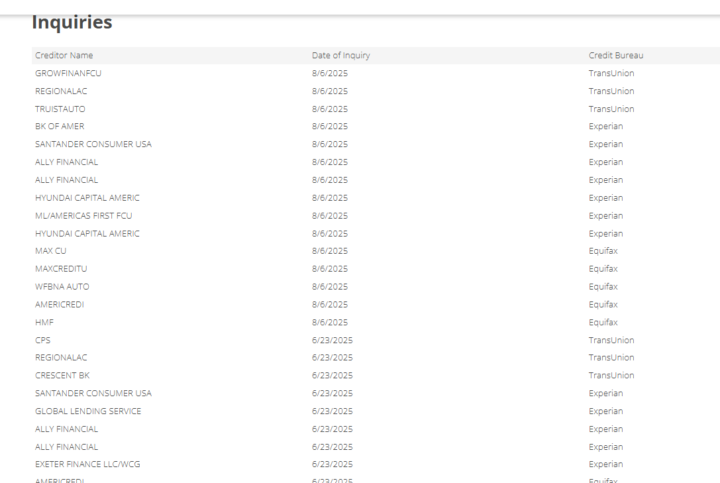The height and width of the screenshot is (483, 720).
Task: Click TransUnion in the CPS row
Action: (x=611, y=340)
